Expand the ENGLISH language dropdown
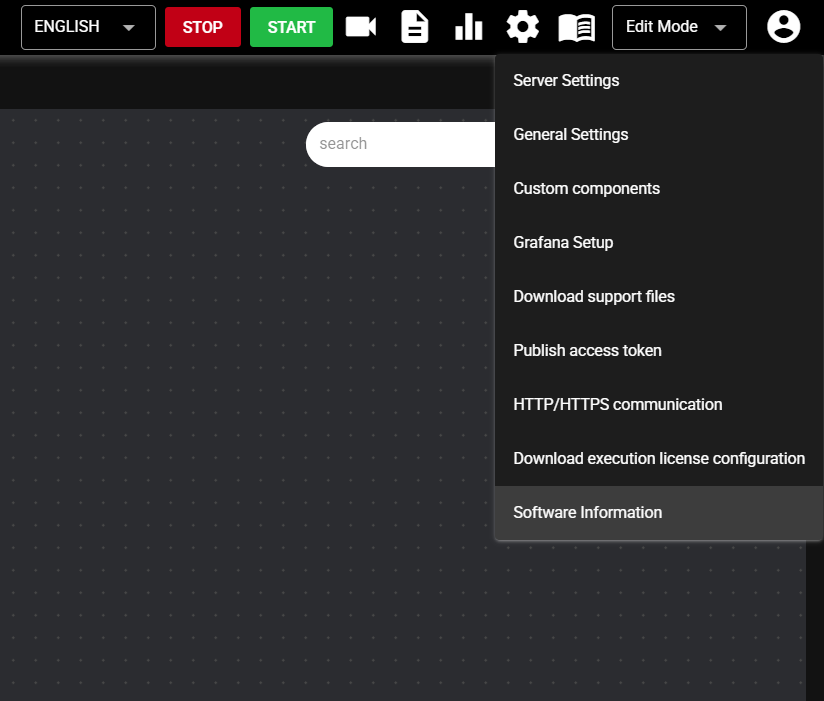This screenshot has width=824, height=701. 88,27
